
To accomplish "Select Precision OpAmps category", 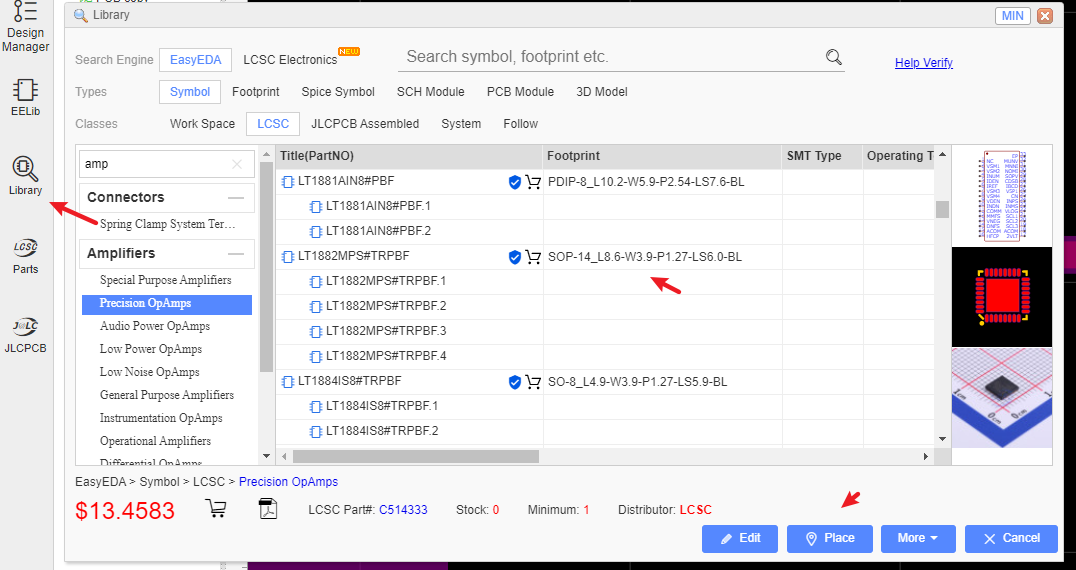I will pos(167,303).
